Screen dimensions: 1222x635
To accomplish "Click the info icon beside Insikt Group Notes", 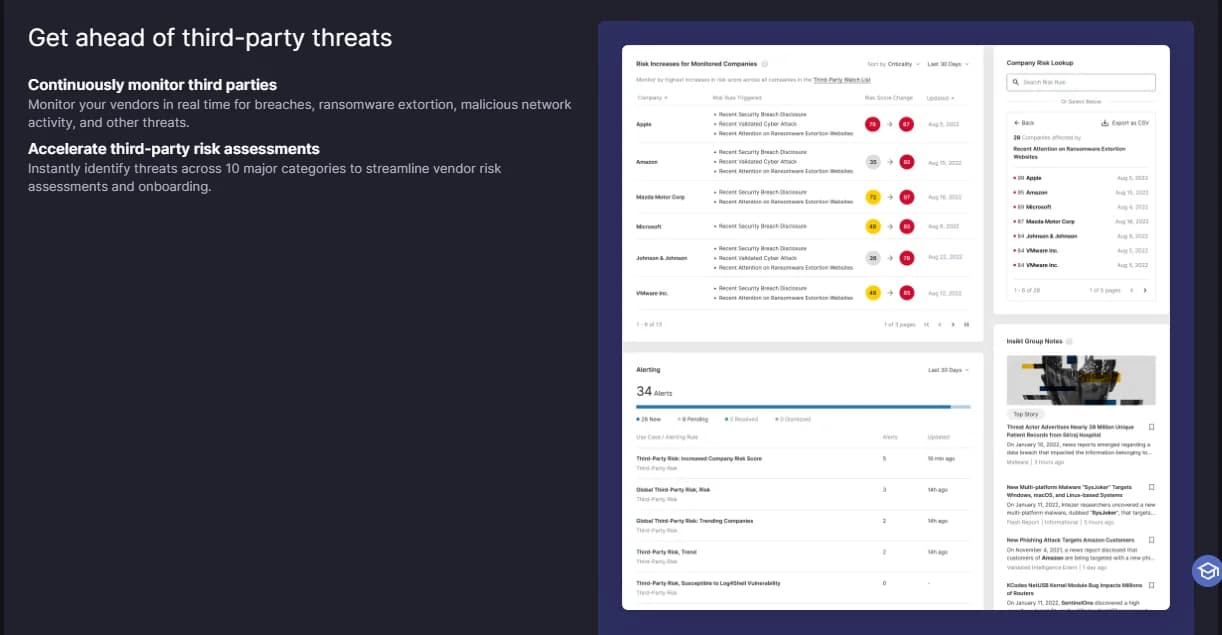I will [x=1069, y=341].
